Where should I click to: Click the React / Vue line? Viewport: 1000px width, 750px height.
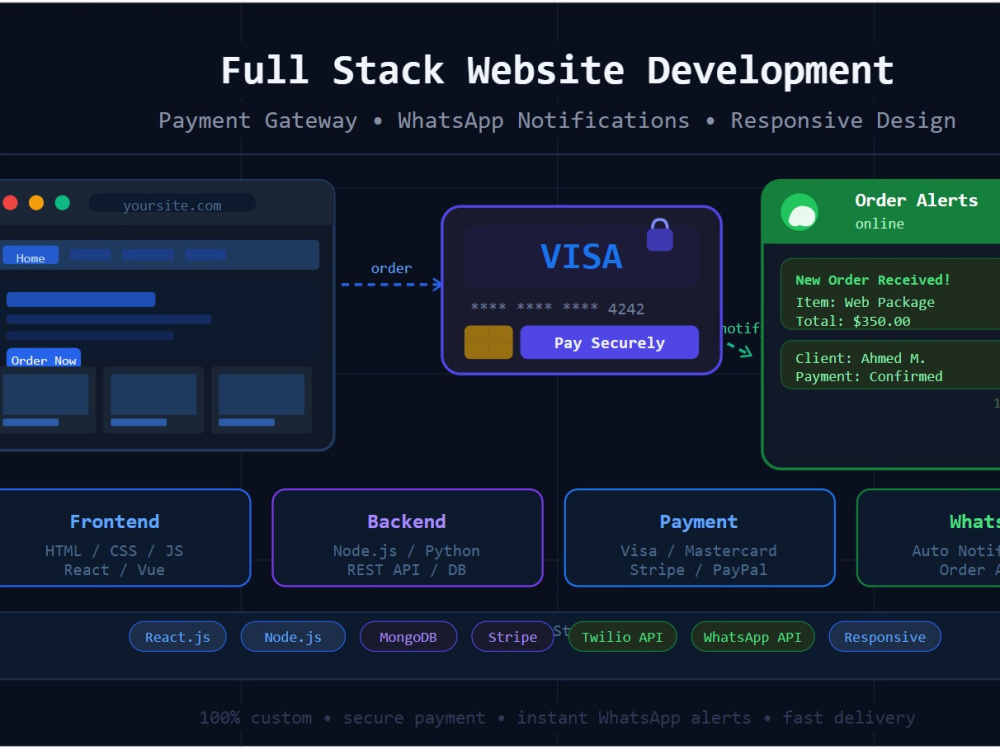coord(114,570)
